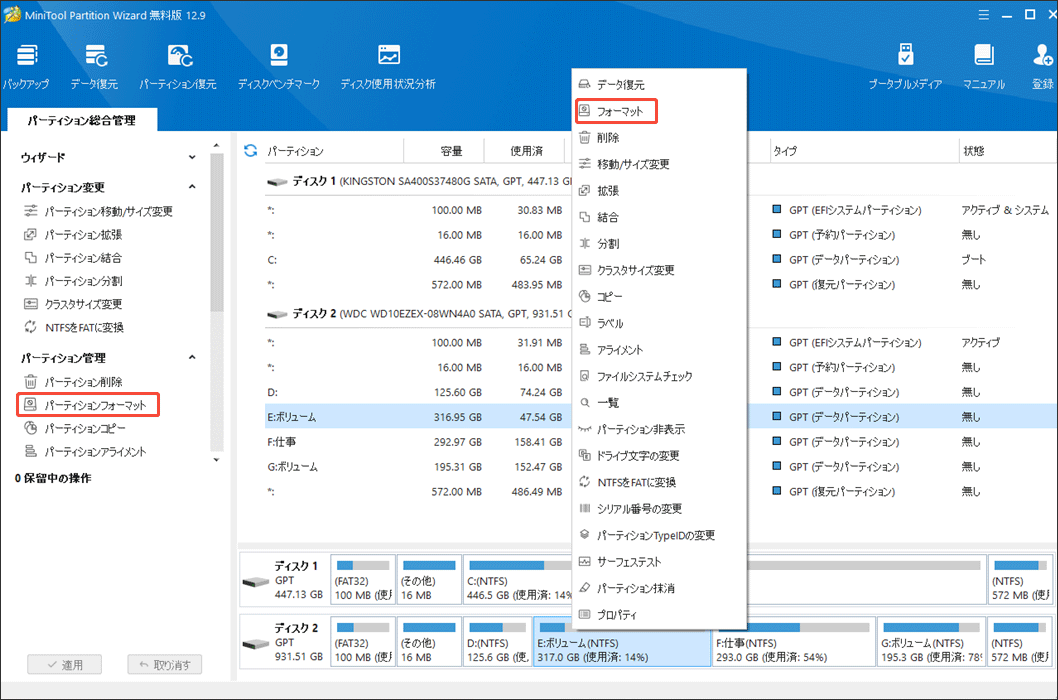Viewport: 1058px width, 700px height.
Task: Click the 登録 user icon
Action: coord(1042,67)
